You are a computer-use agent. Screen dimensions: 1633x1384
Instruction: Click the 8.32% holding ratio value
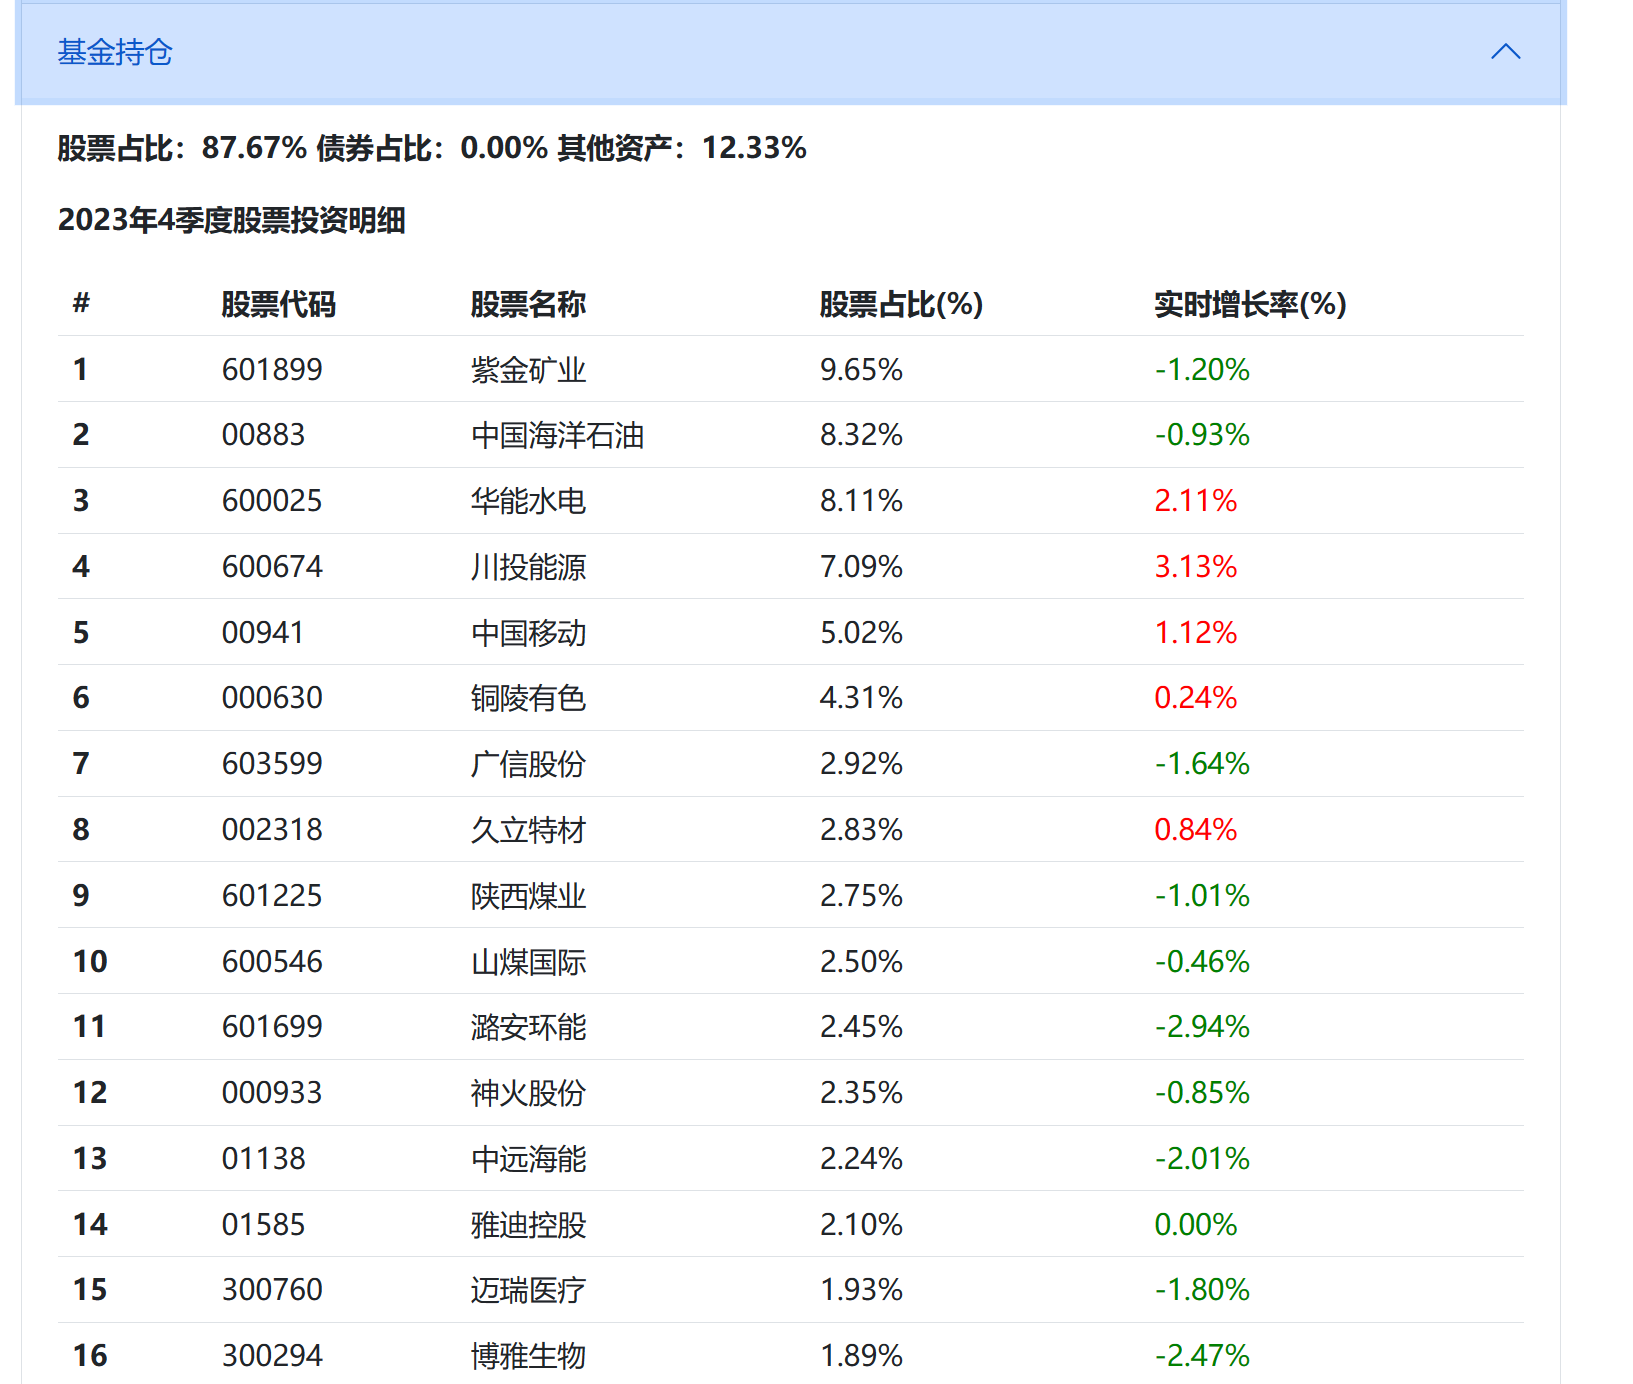click(861, 435)
